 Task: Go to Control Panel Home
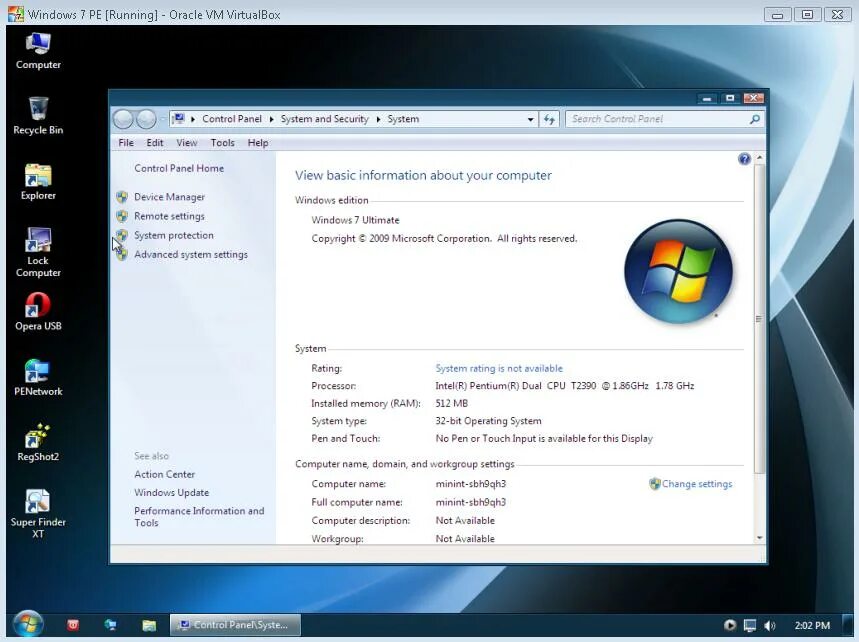[179, 168]
